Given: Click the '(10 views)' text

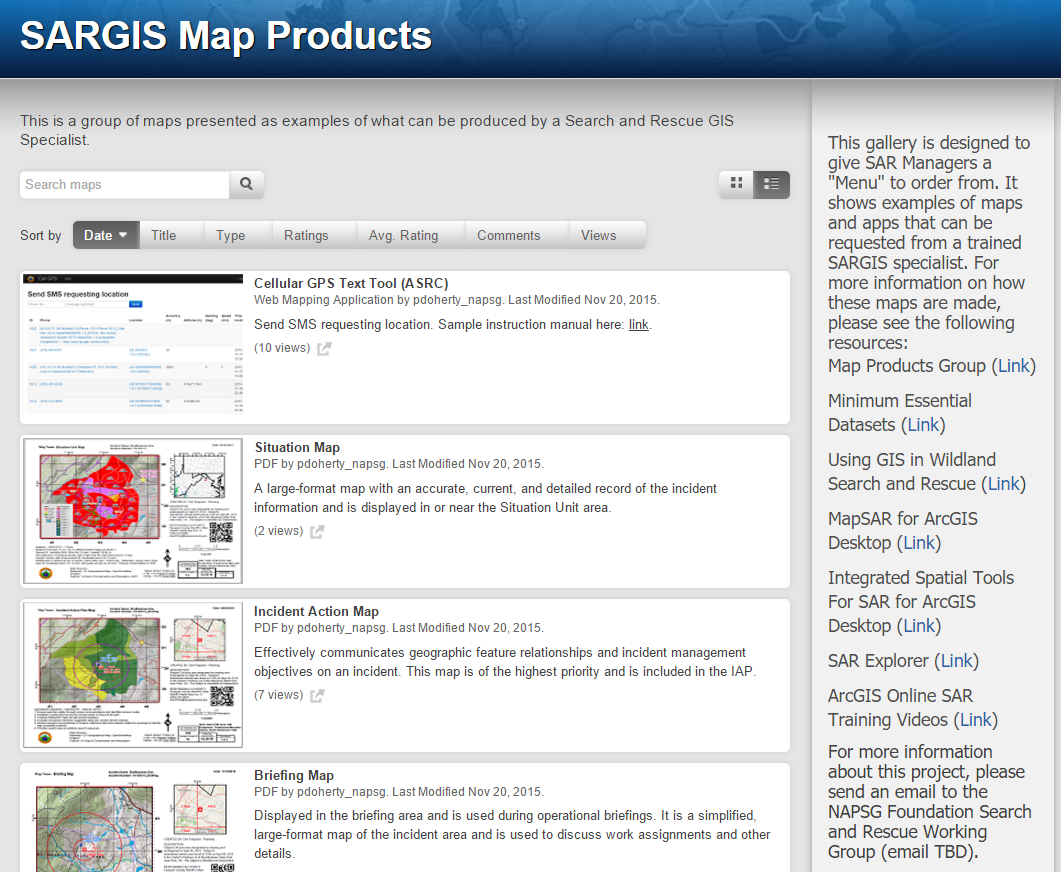Looking at the screenshot, I should [x=282, y=348].
